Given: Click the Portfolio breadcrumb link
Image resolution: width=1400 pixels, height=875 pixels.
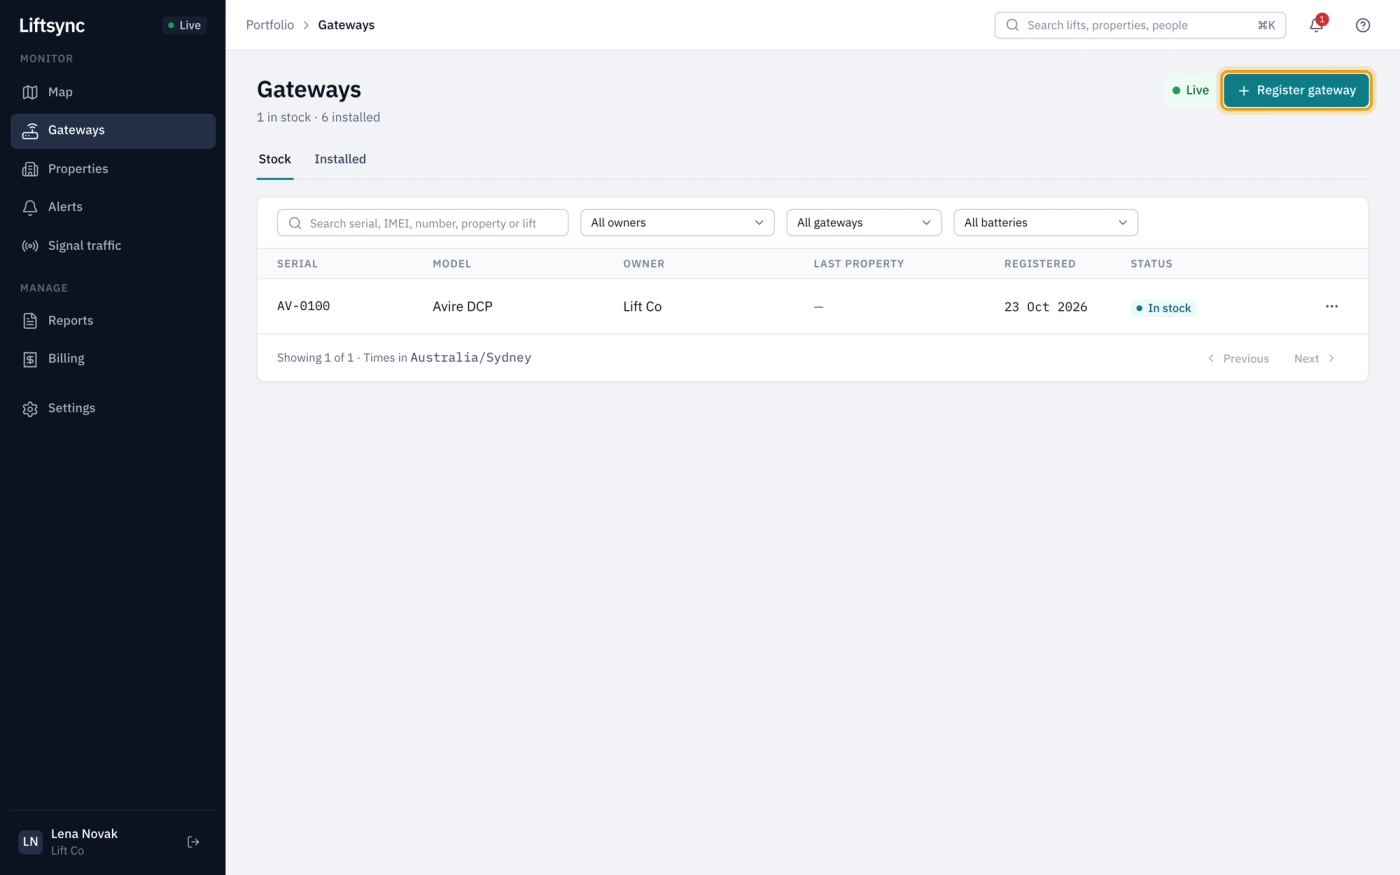Looking at the screenshot, I should click(270, 25).
